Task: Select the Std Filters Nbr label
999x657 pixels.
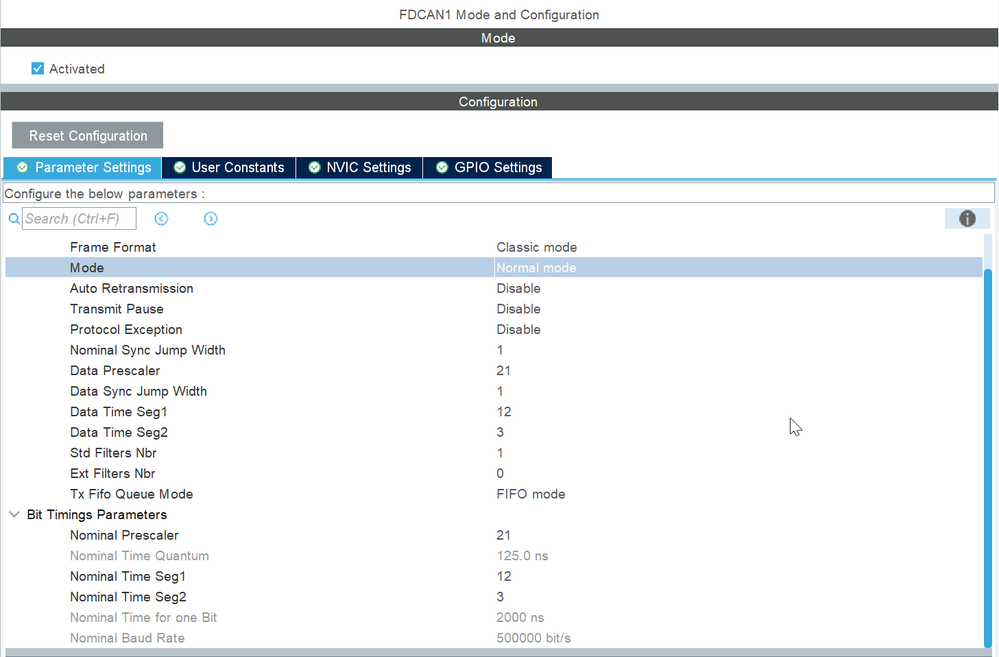Action: coord(113,453)
